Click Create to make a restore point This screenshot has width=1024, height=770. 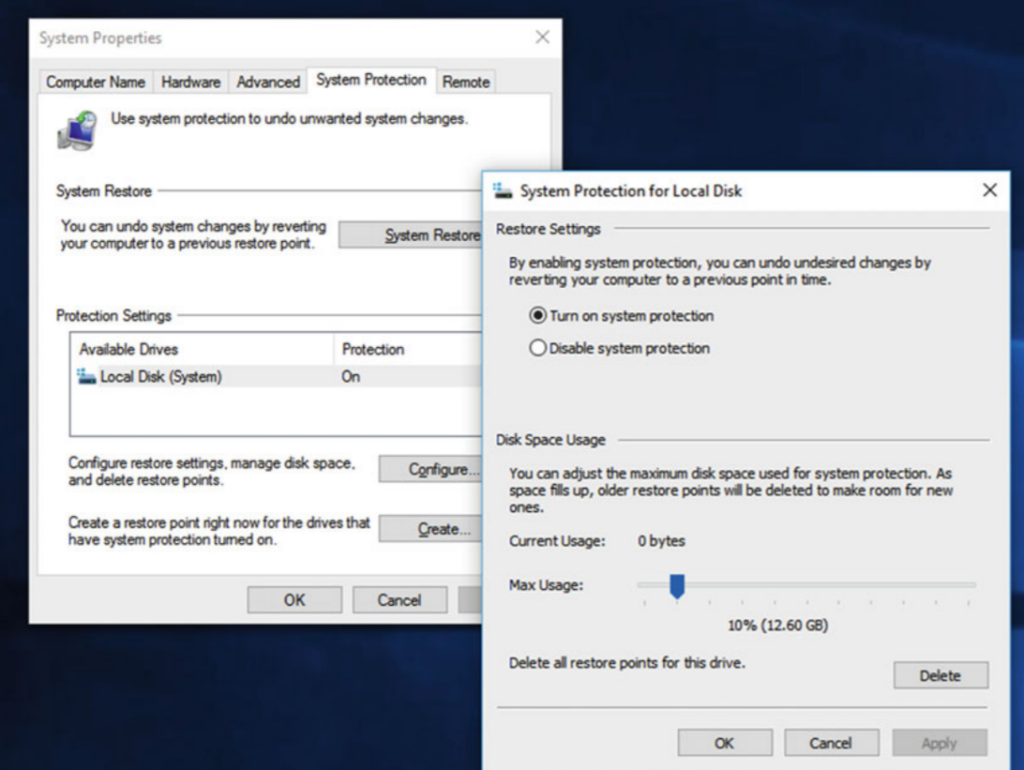(430, 529)
